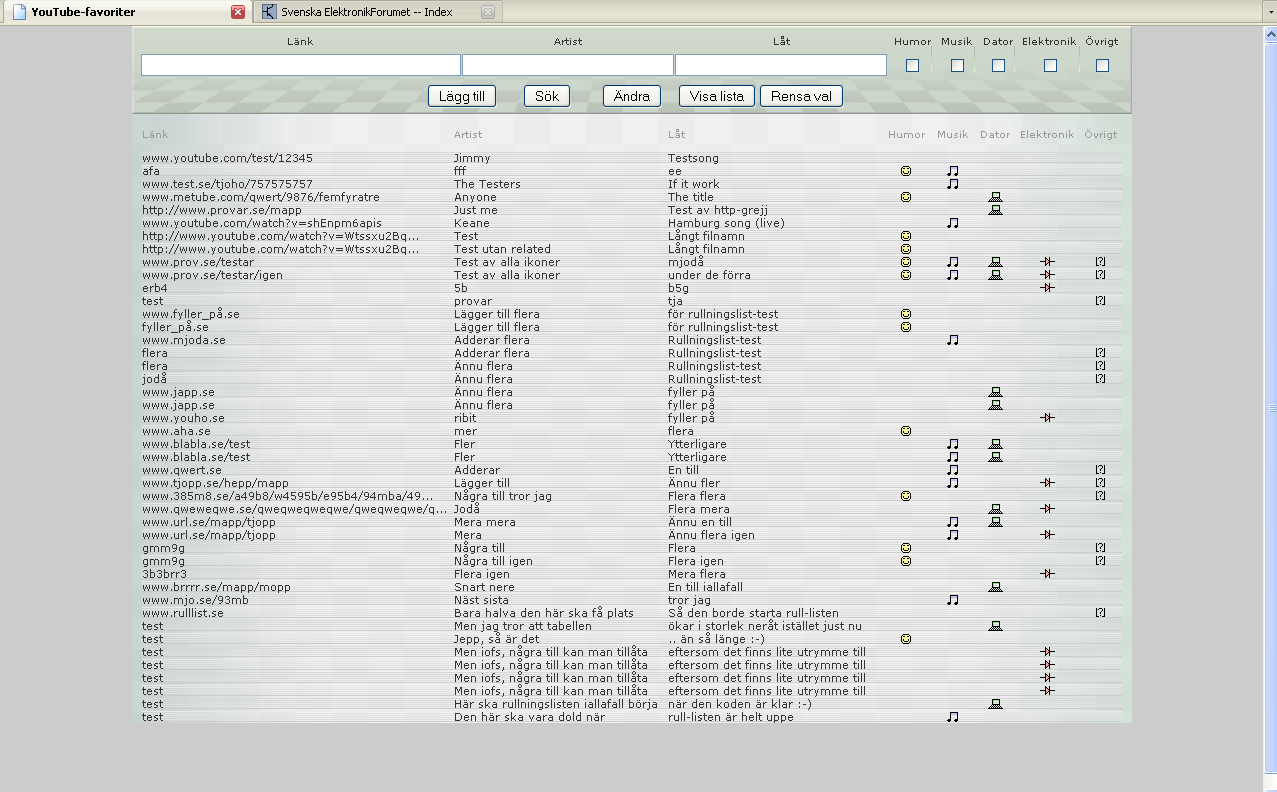This screenshot has height=792, width=1277.
Task: Click the diode icon in the 3b3brr3 row
Action: click(x=1047, y=574)
